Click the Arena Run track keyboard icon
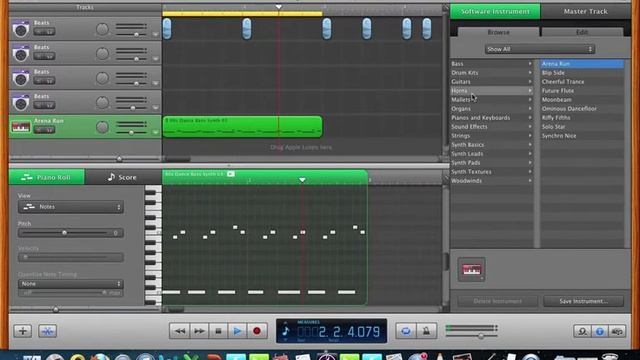Viewport: 640px width, 360px height. pos(20,127)
